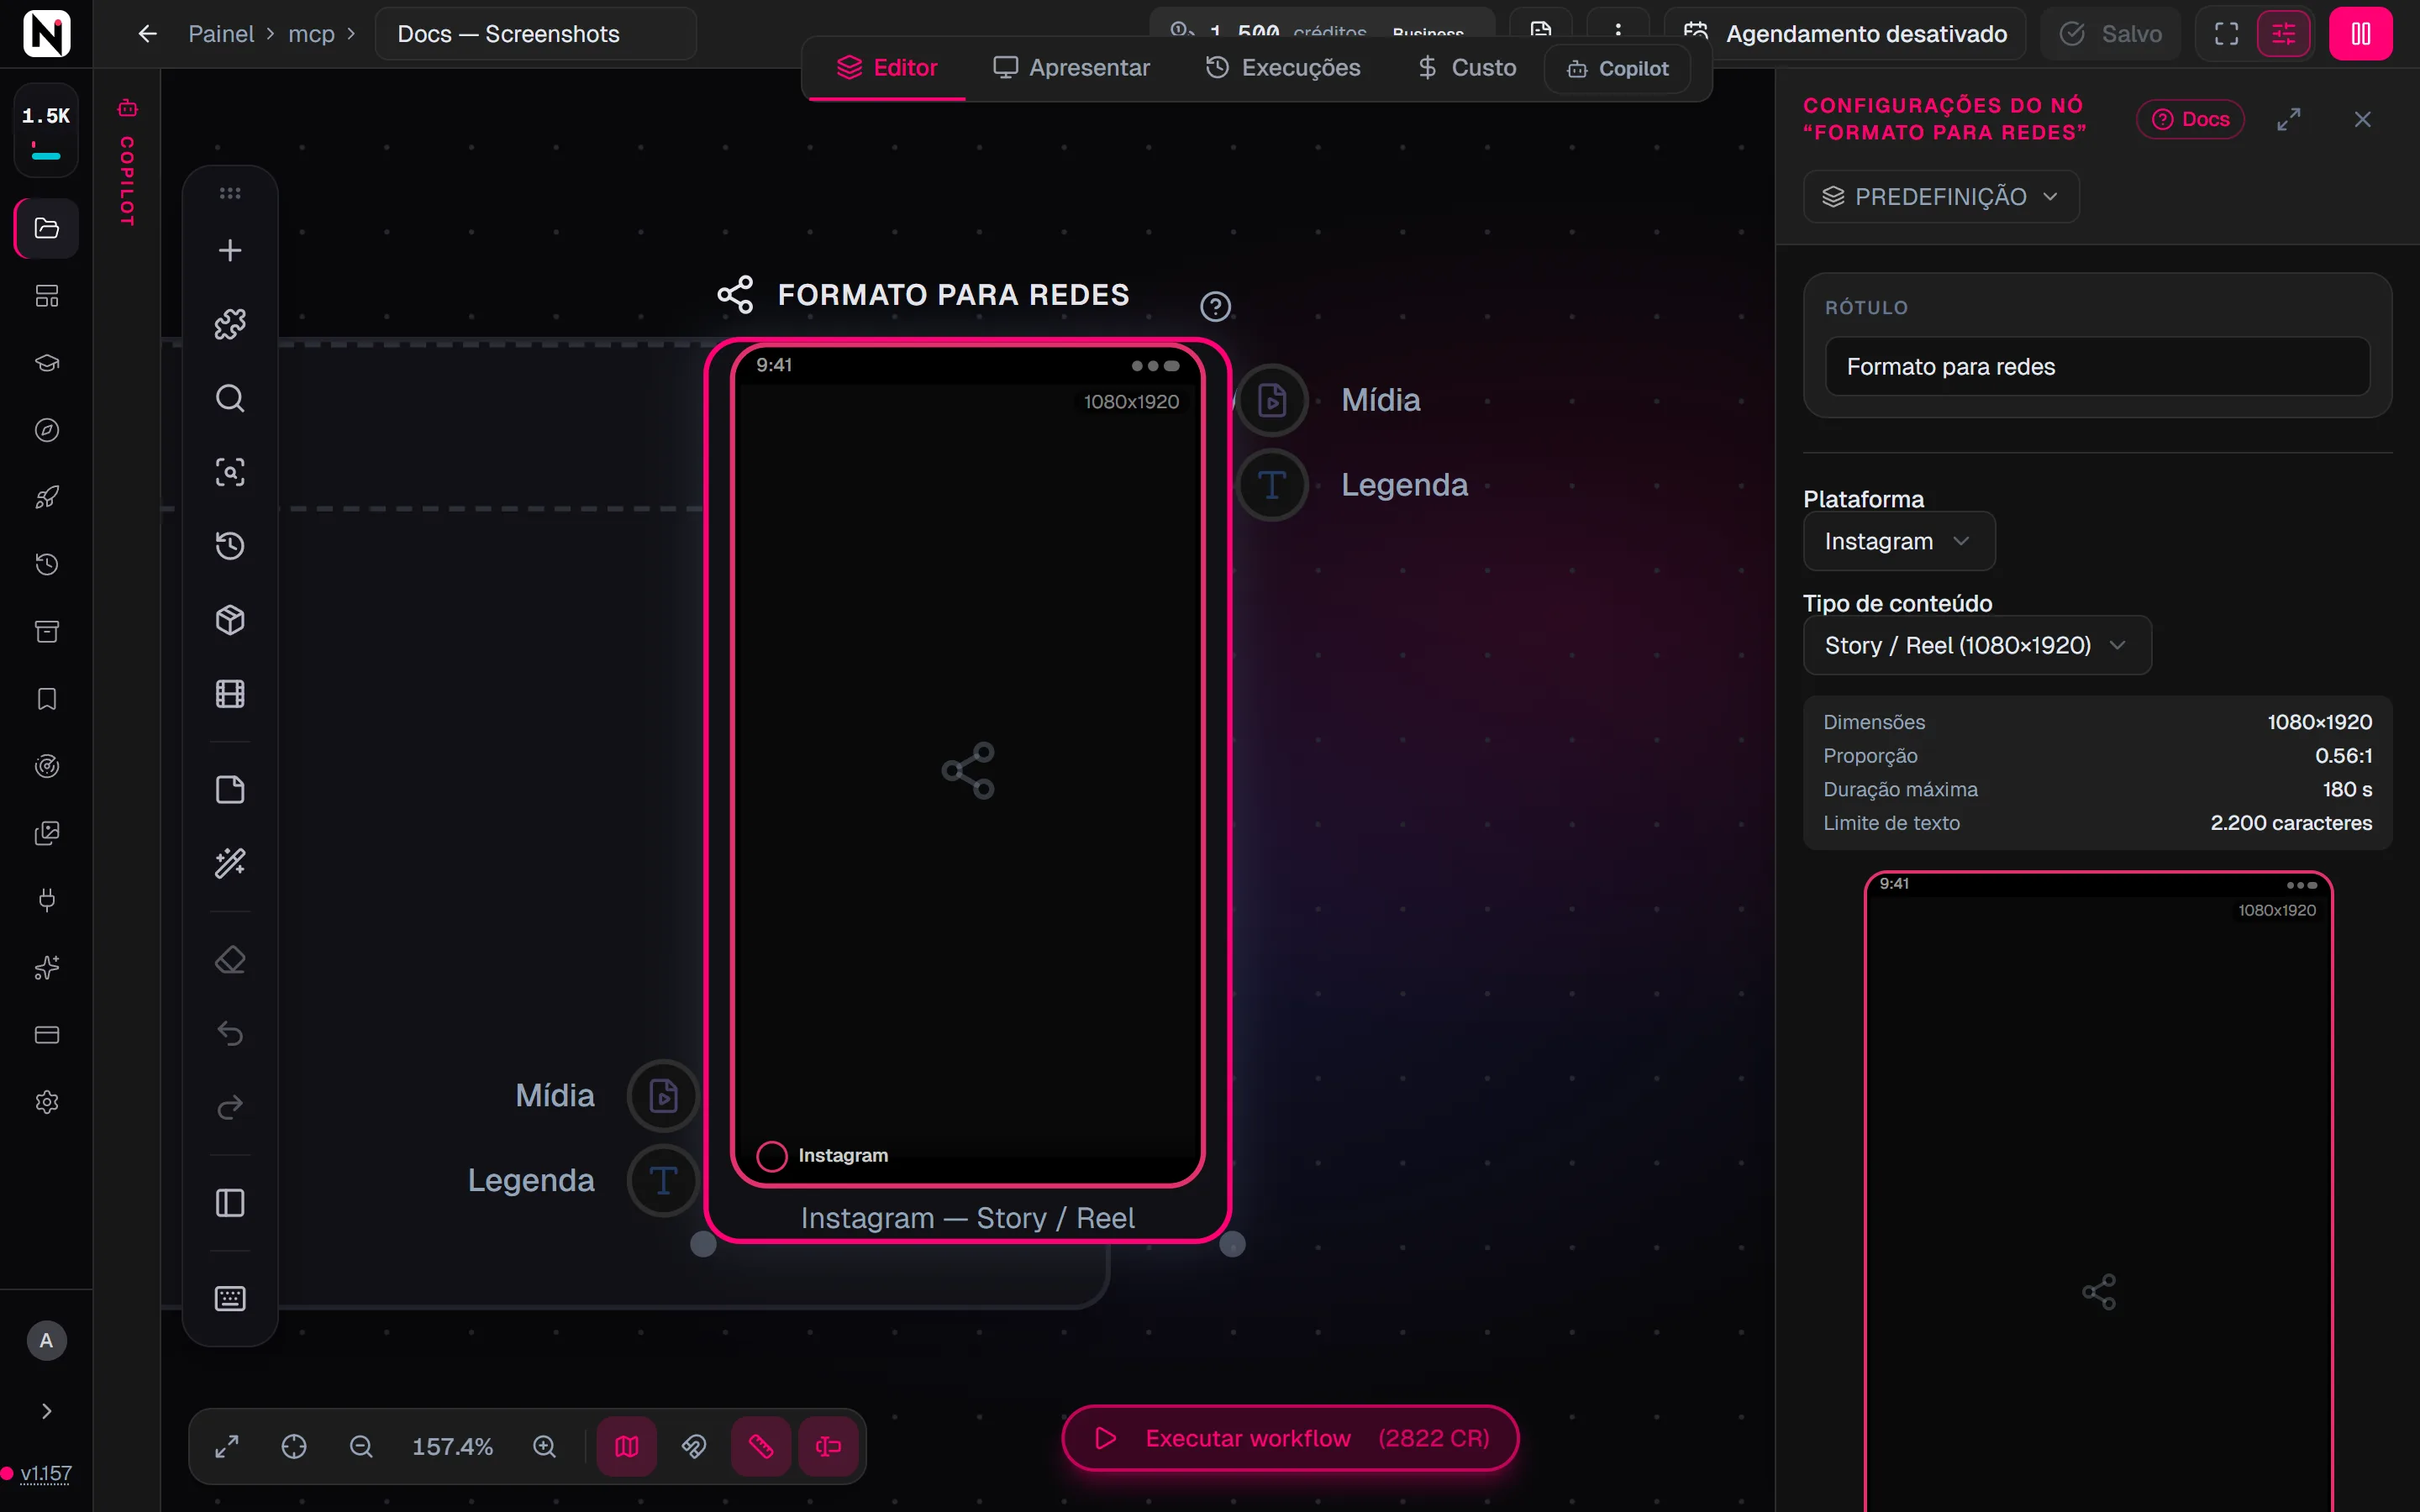2420x1512 pixels.
Task: Toggle the side panel layout tool
Action: pos(230,1203)
